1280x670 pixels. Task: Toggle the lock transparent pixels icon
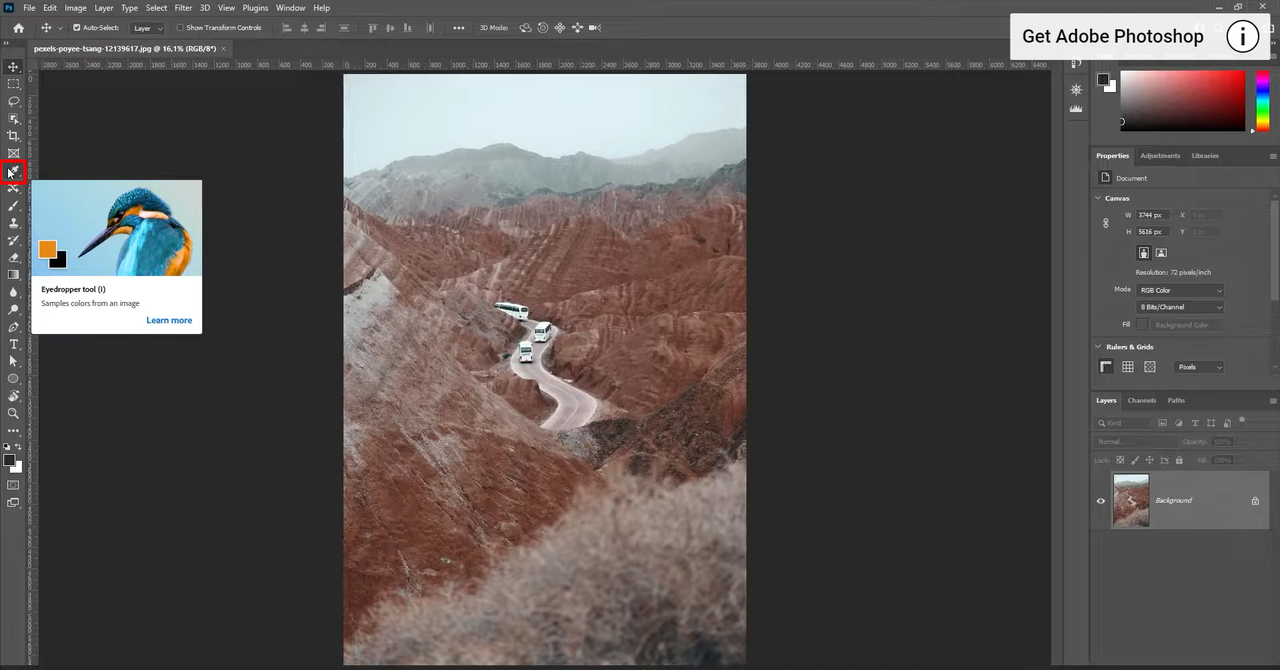pos(1120,460)
